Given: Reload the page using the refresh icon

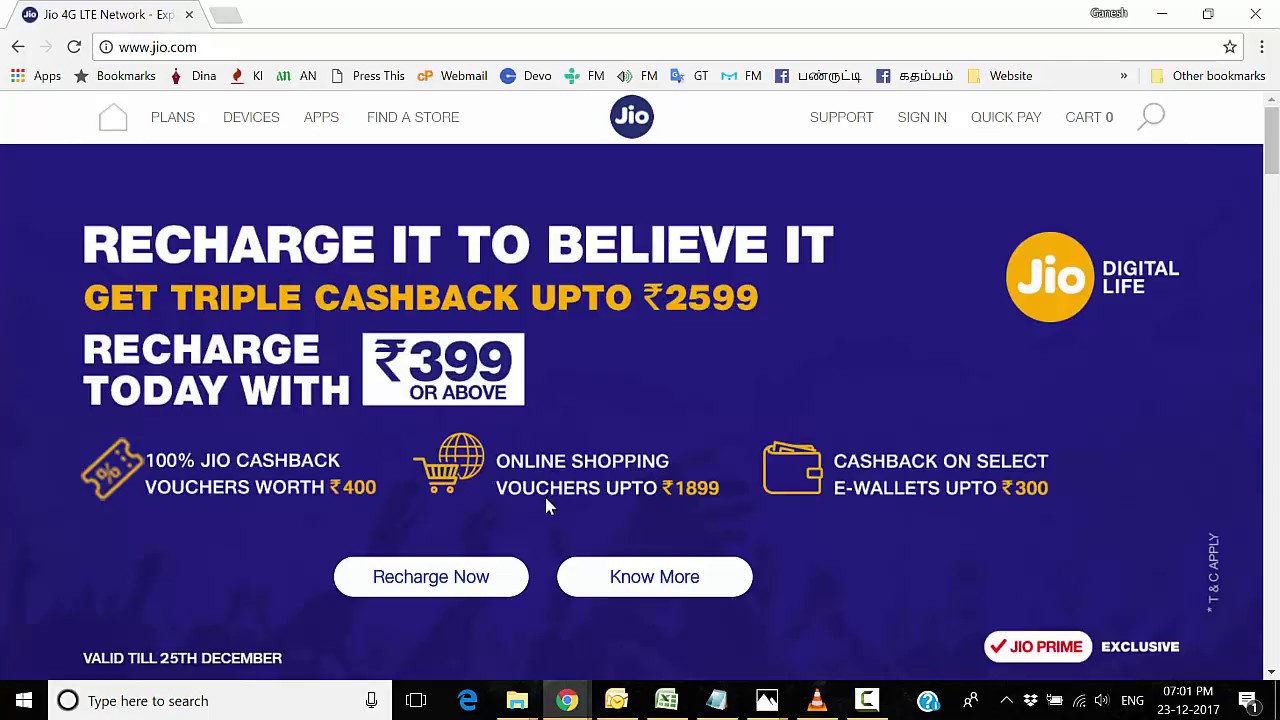Looking at the screenshot, I should (x=74, y=47).
